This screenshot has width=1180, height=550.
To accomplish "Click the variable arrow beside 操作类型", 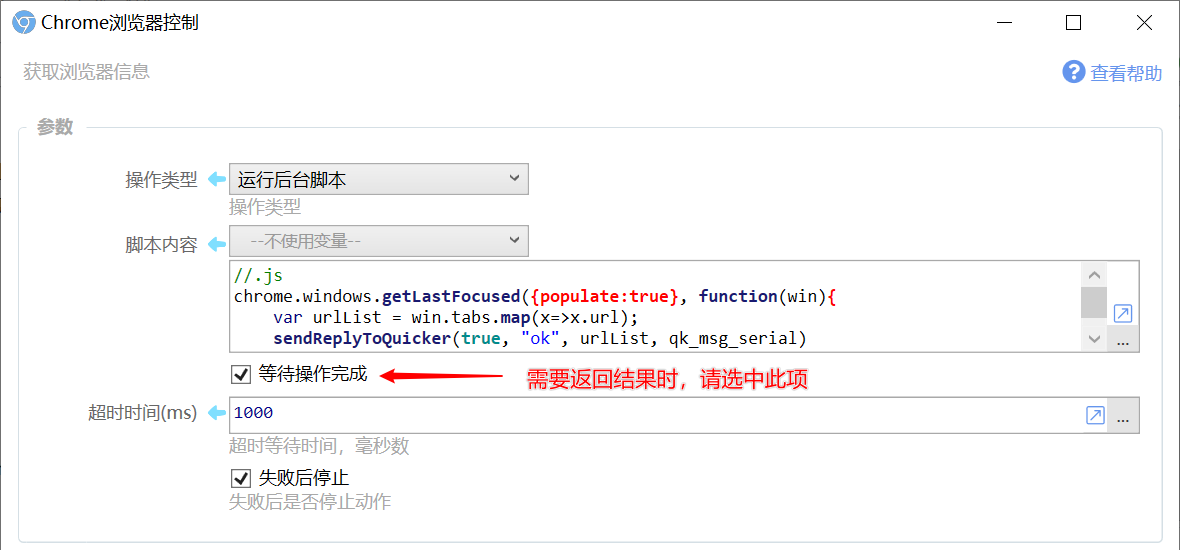I will pos(216,180).
